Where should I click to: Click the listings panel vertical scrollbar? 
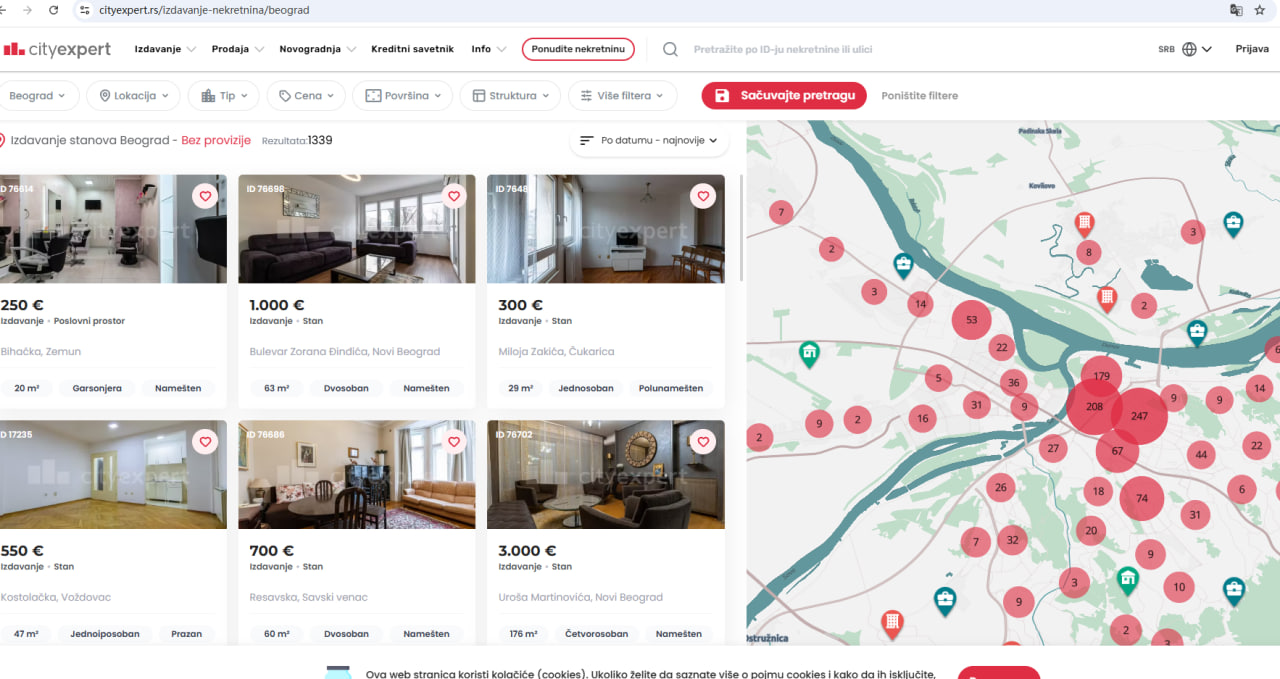[x=741, y=230]
